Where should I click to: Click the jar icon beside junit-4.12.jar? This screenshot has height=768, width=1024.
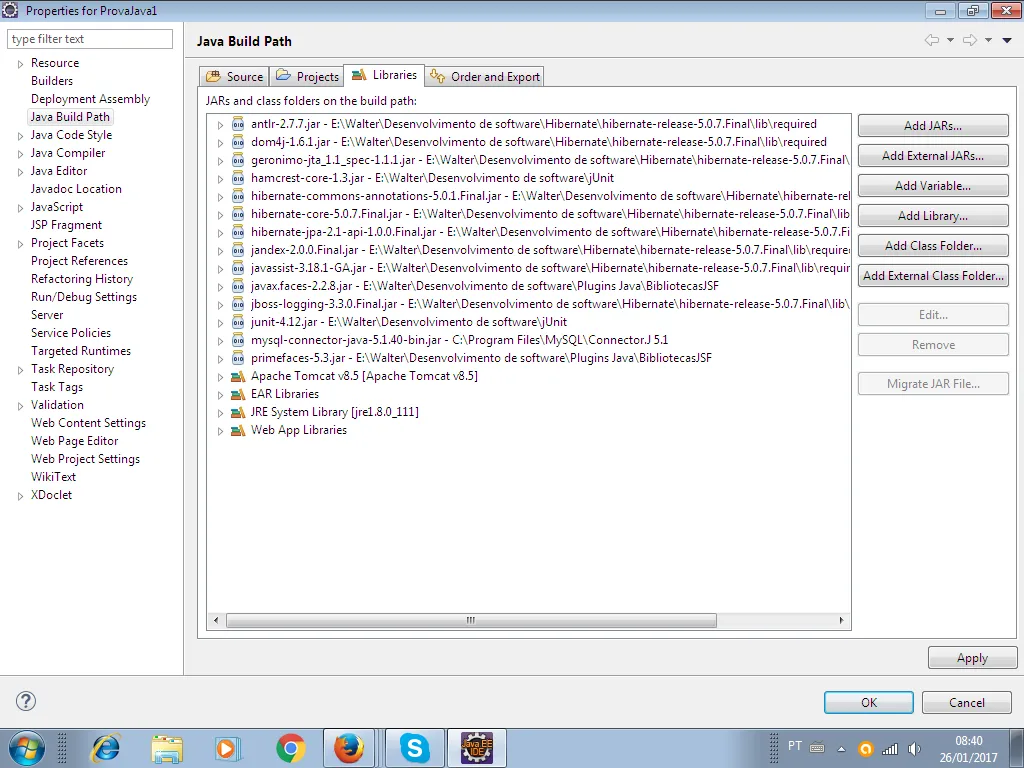click(x=238, y=322)
